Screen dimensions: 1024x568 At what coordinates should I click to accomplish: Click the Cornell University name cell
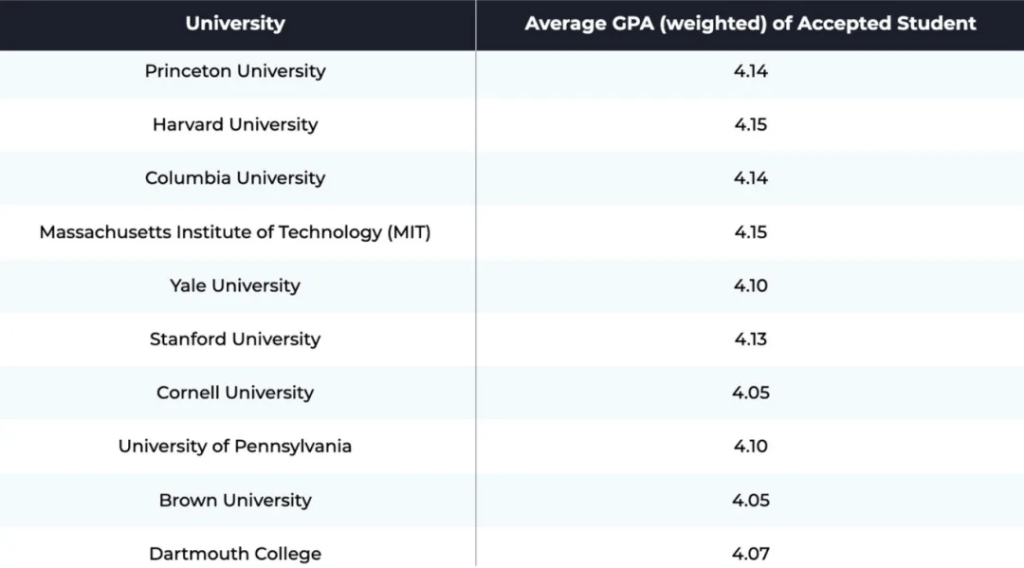pos(235,393)
